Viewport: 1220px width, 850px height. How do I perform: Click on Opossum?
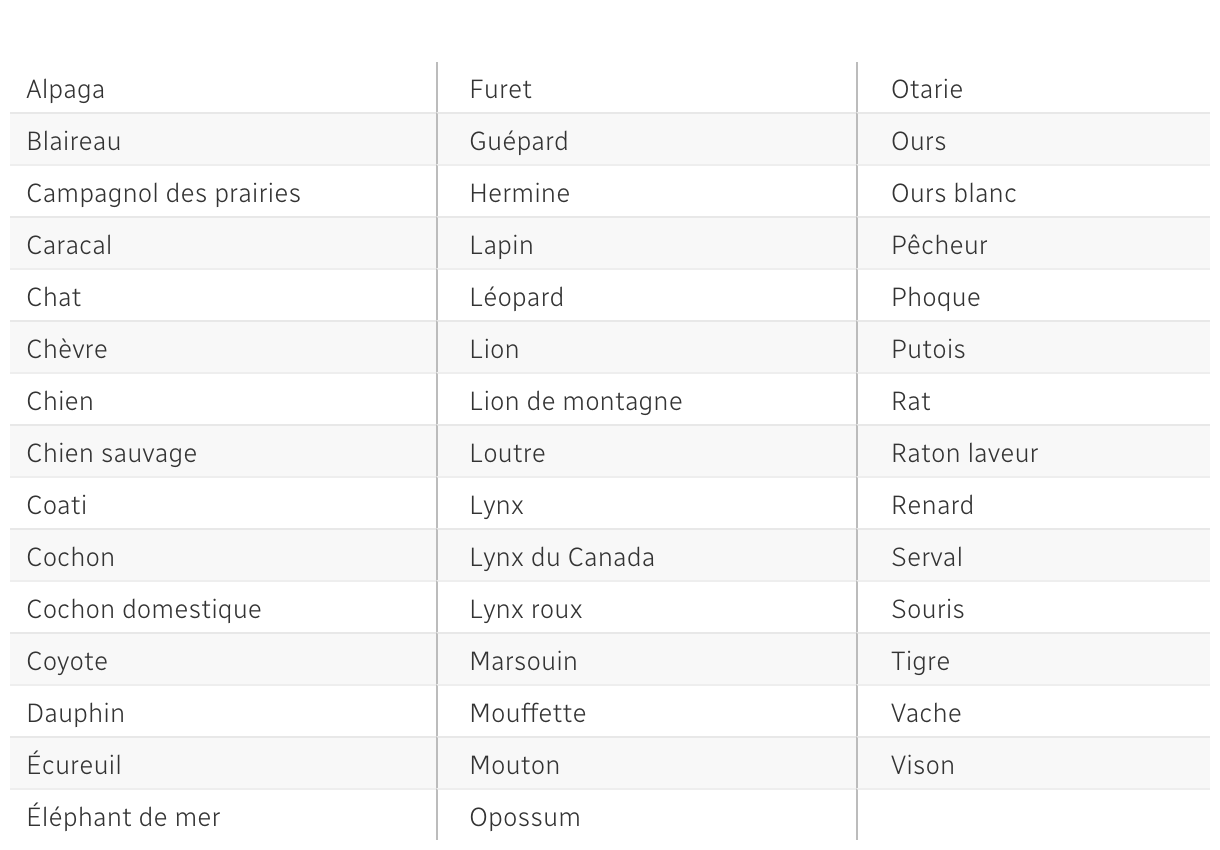[525, 818]
